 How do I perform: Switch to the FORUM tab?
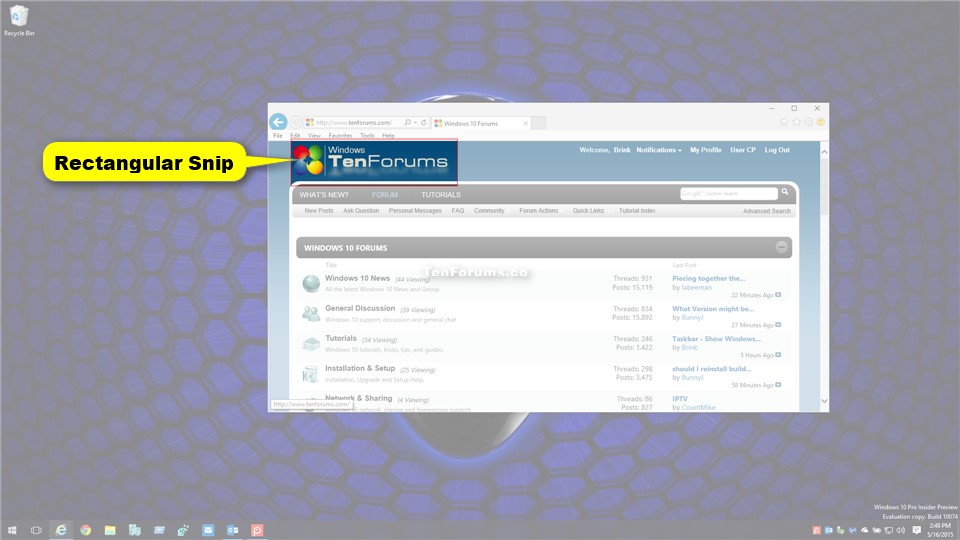tap(384, 195)
